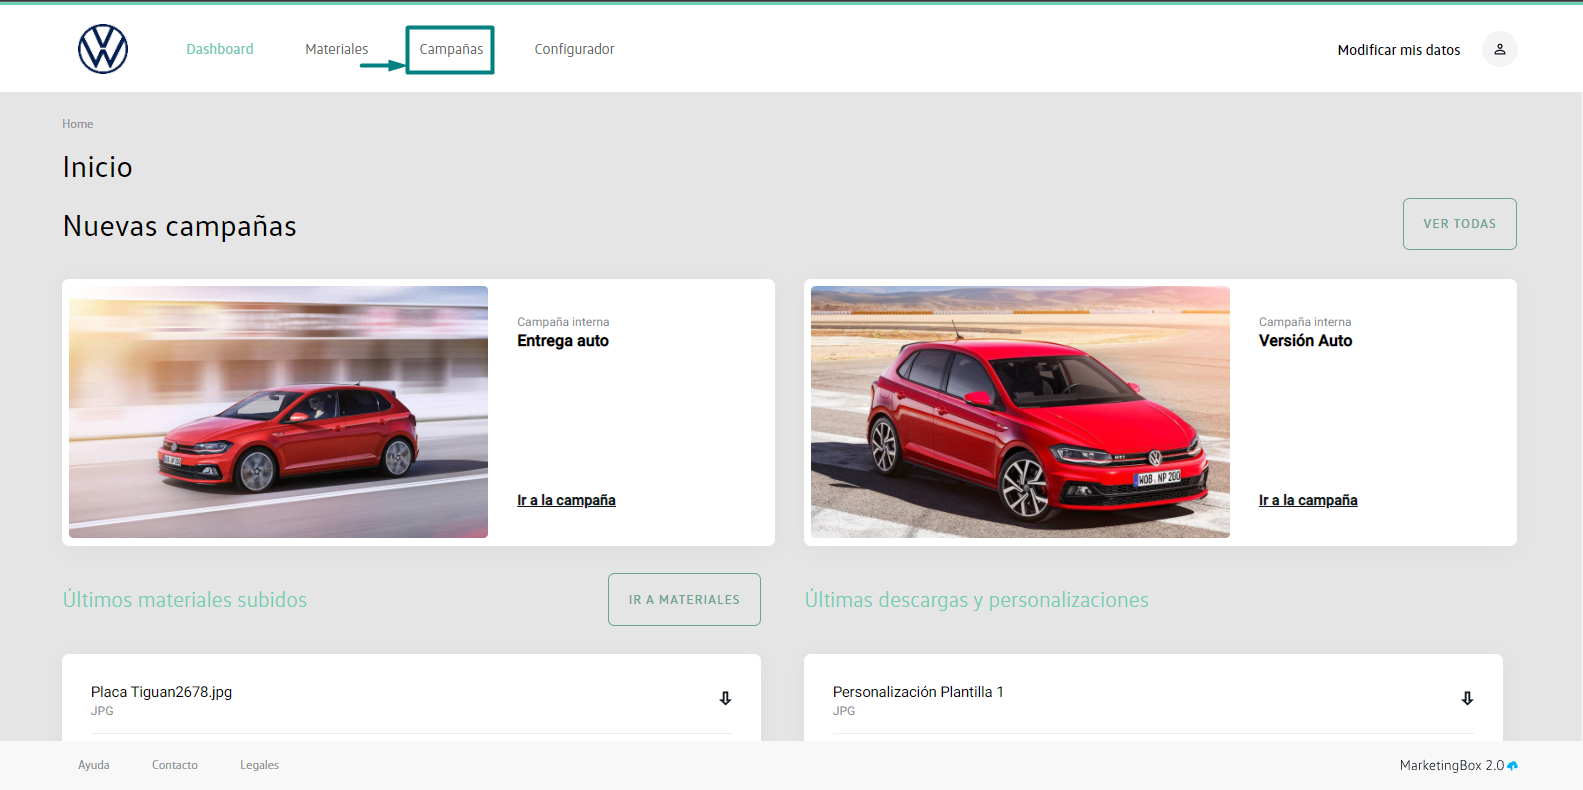
Task: Open Ir a la campaña for Entrega auto
Action: [566, 500]
